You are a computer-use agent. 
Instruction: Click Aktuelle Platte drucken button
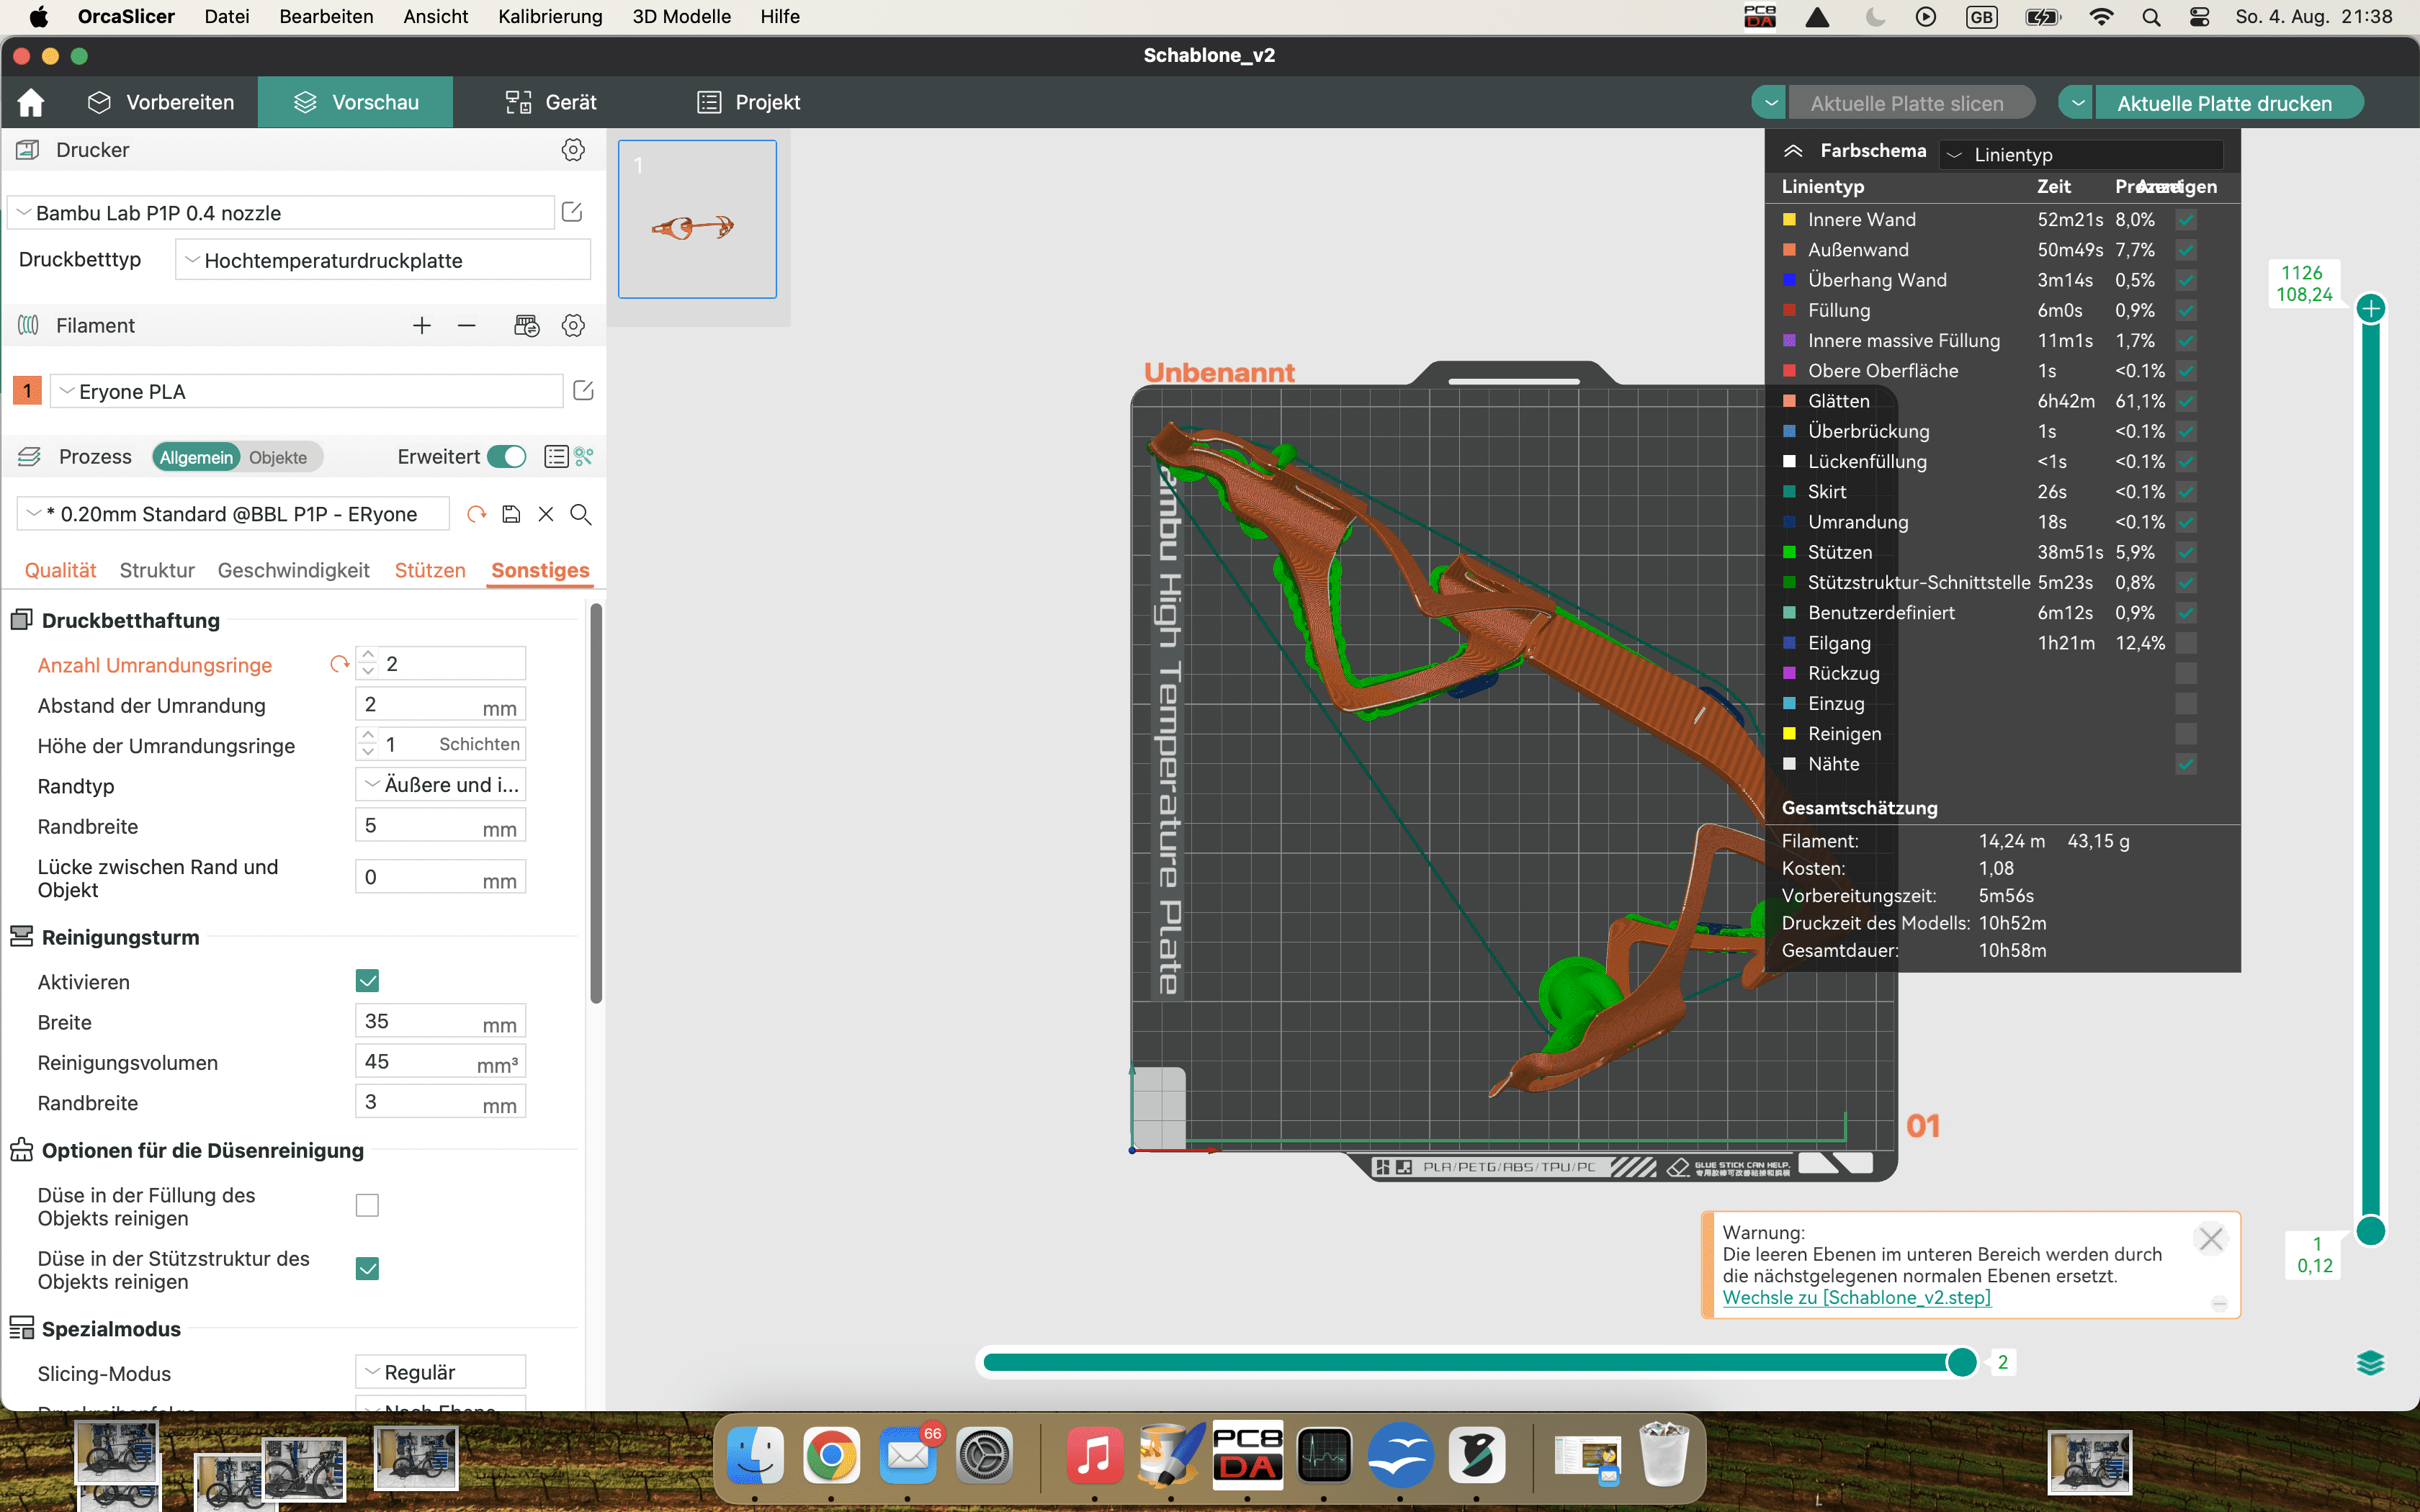[2224, 103]
